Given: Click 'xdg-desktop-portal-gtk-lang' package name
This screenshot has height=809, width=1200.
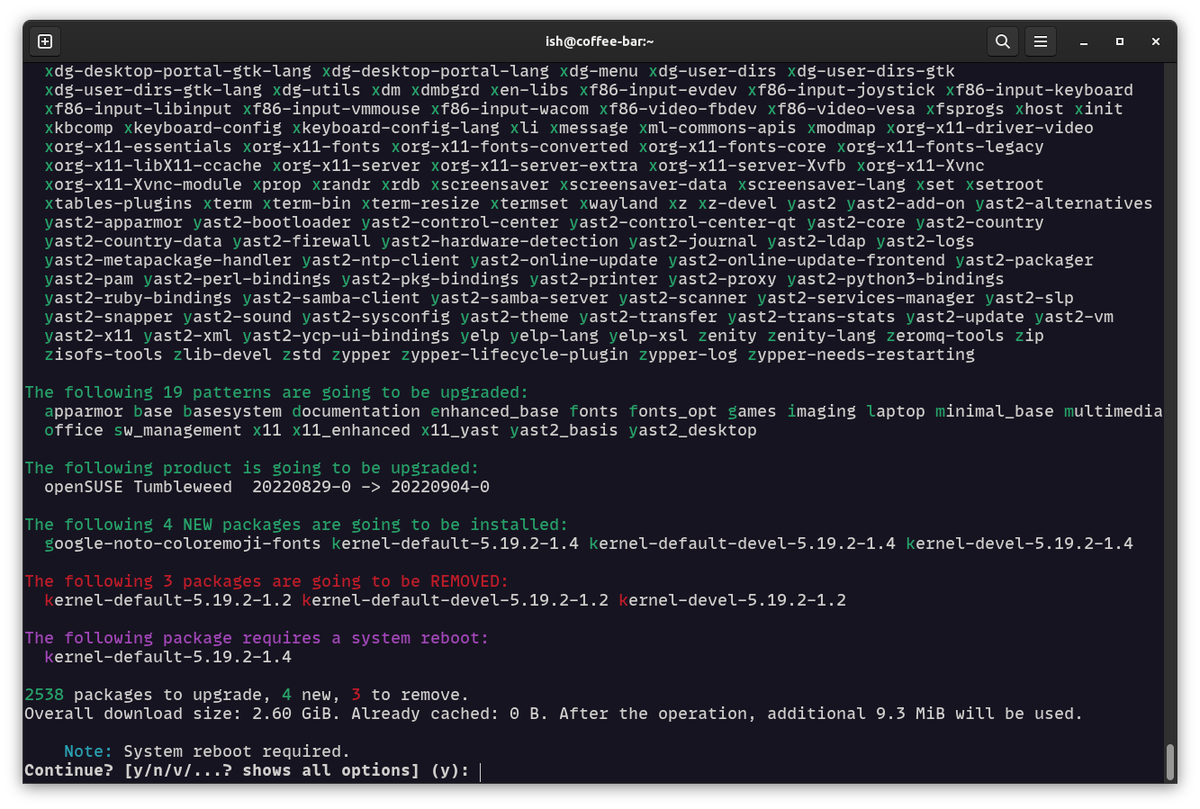Looking at the screenshot, I should [x=178, y=70].
